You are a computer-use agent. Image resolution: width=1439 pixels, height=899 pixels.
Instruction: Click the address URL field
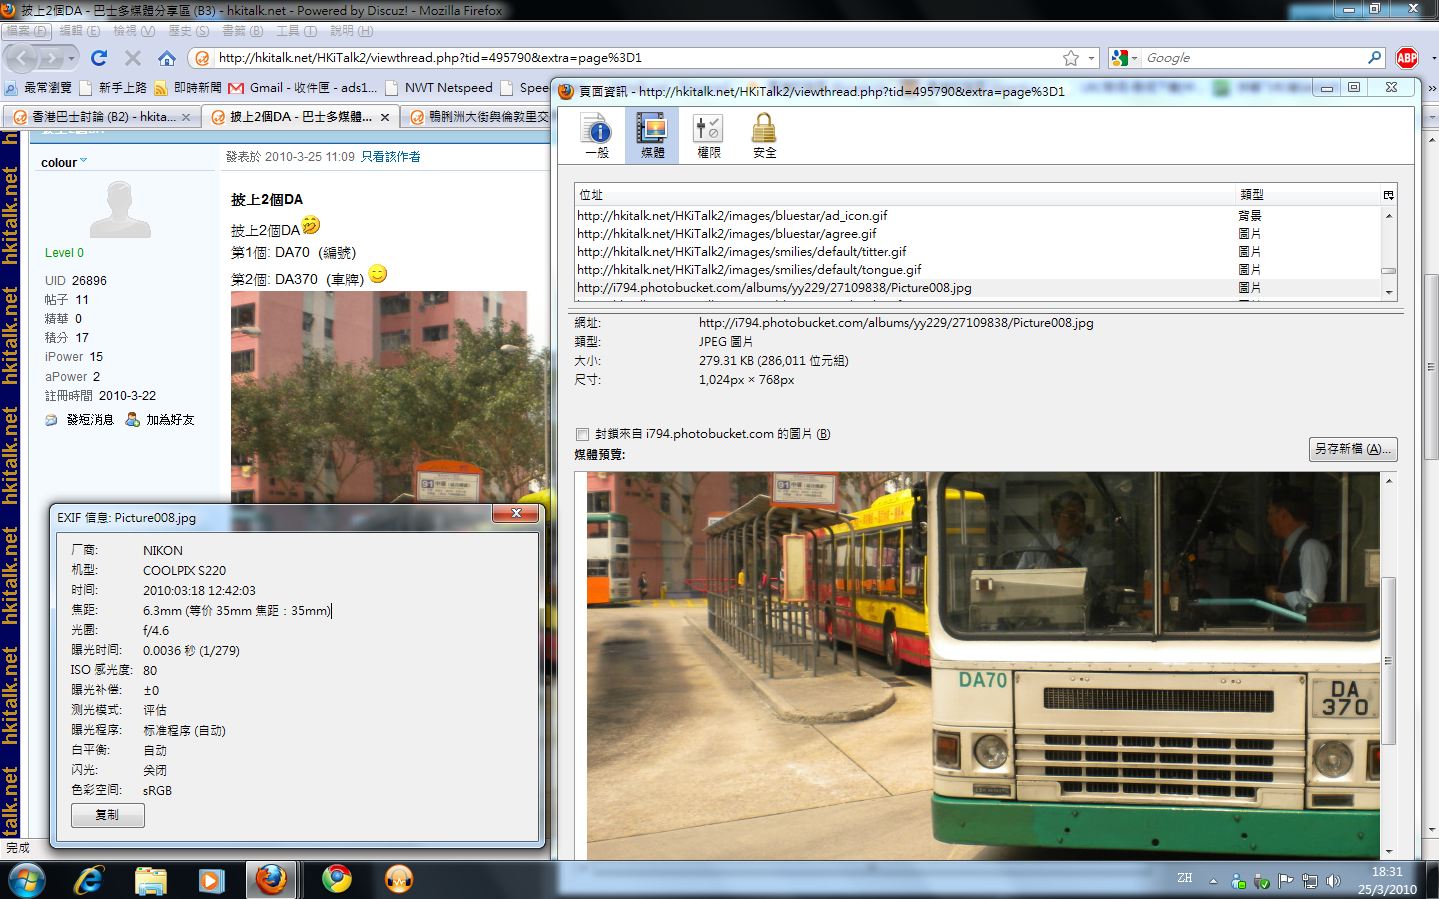tap(635, 58)
